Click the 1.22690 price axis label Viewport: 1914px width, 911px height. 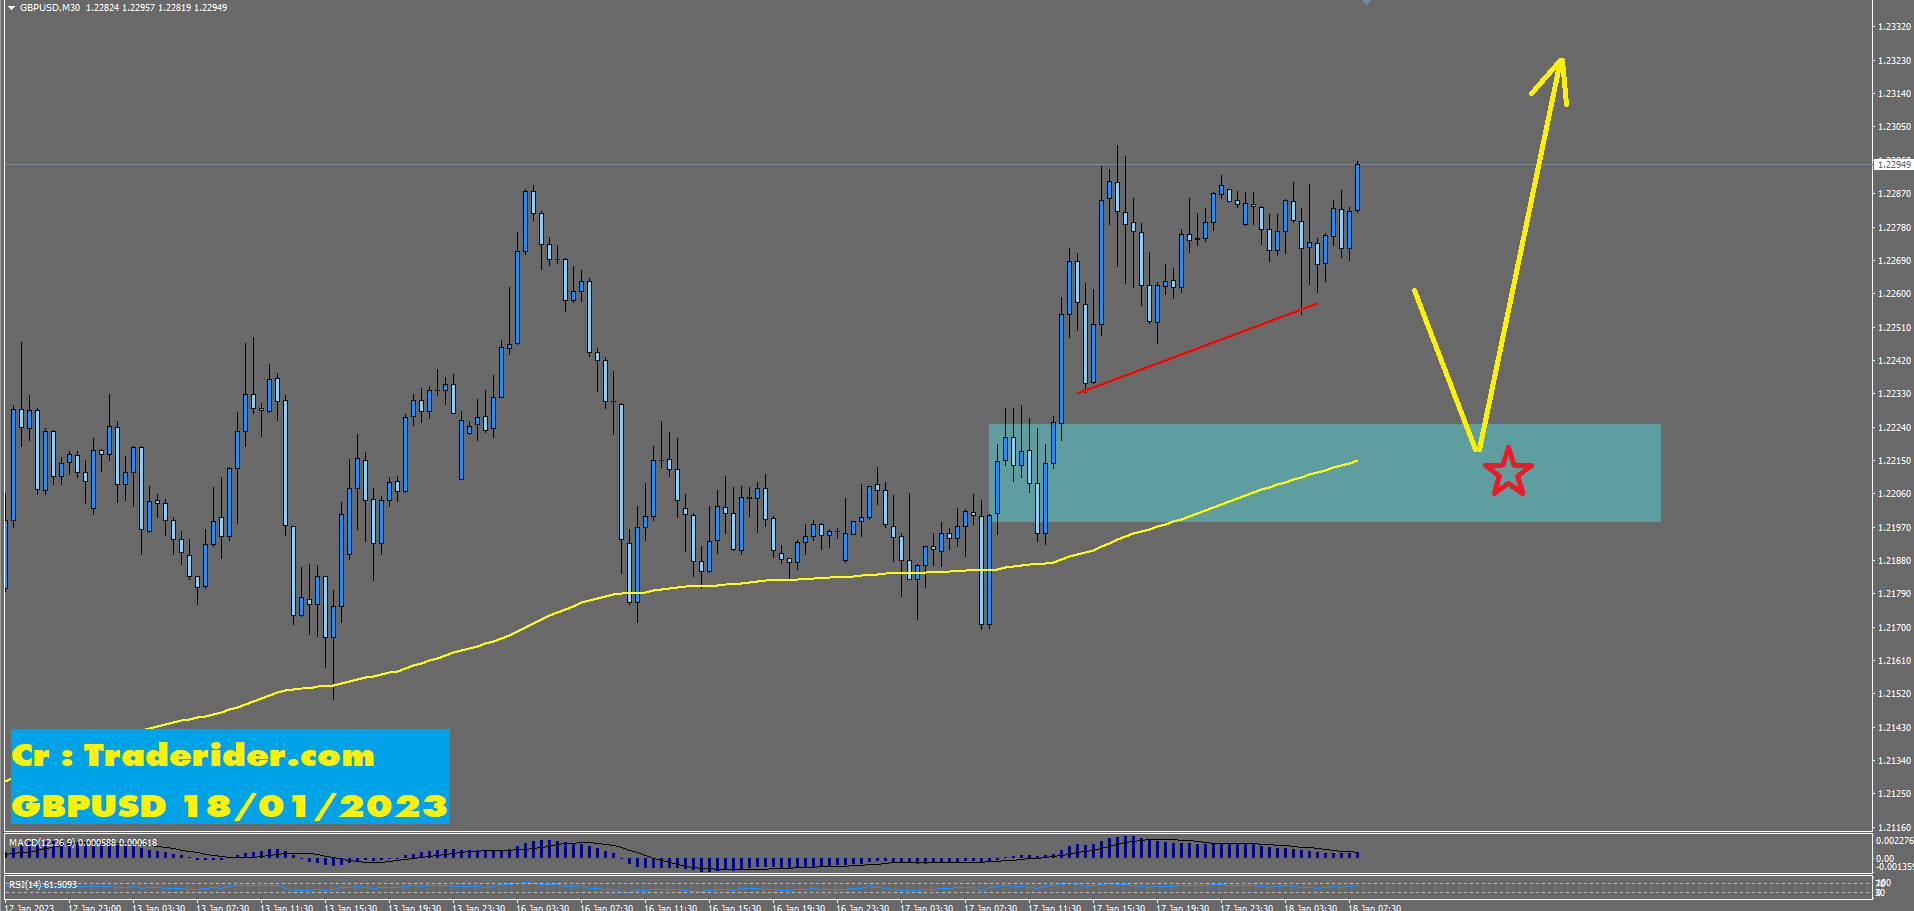1894,260
